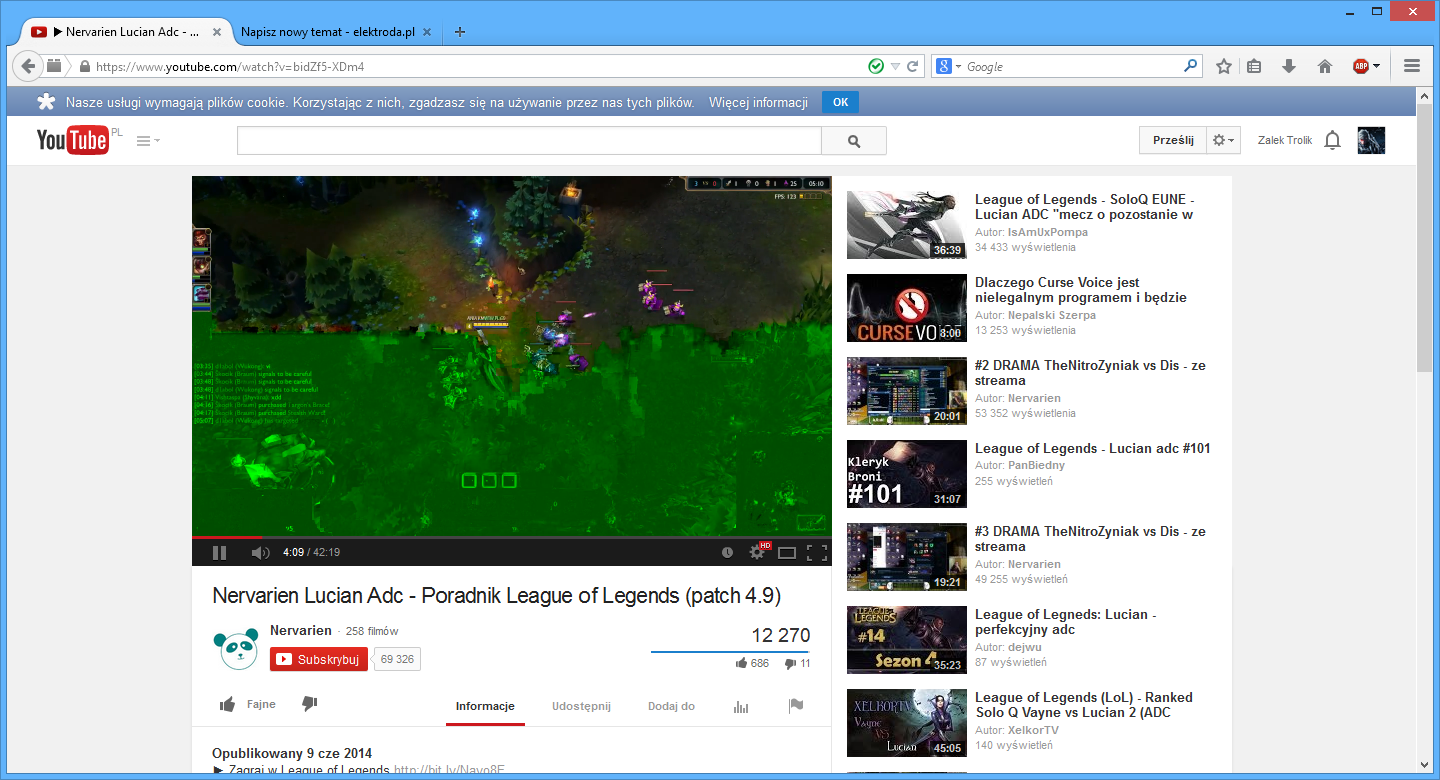The width and height of the screenshot is (1440, 780).
Task: Open search engine selector dropdown
Action: (x=948, y=67)
